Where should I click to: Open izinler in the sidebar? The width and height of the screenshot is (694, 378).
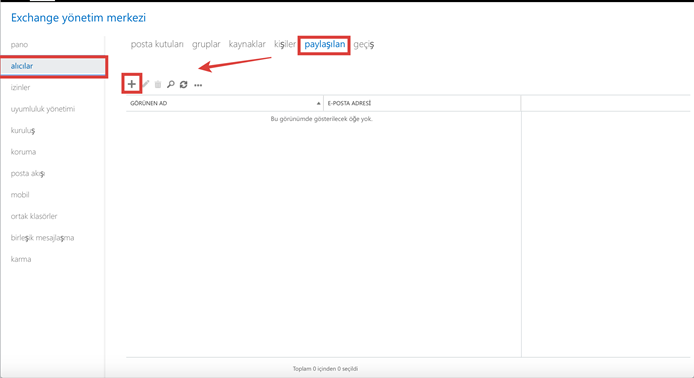[x=20, y=87]
